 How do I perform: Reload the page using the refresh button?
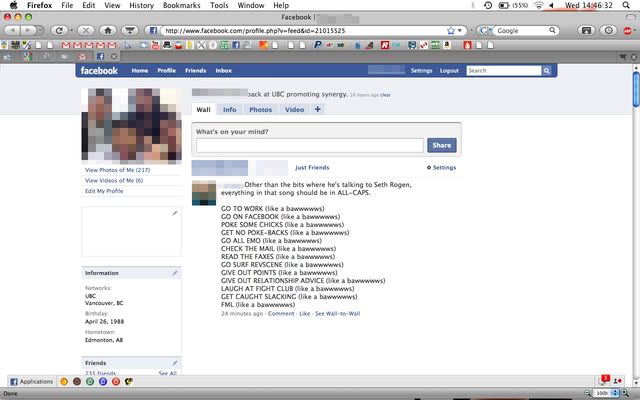click(x=59, y=30)
